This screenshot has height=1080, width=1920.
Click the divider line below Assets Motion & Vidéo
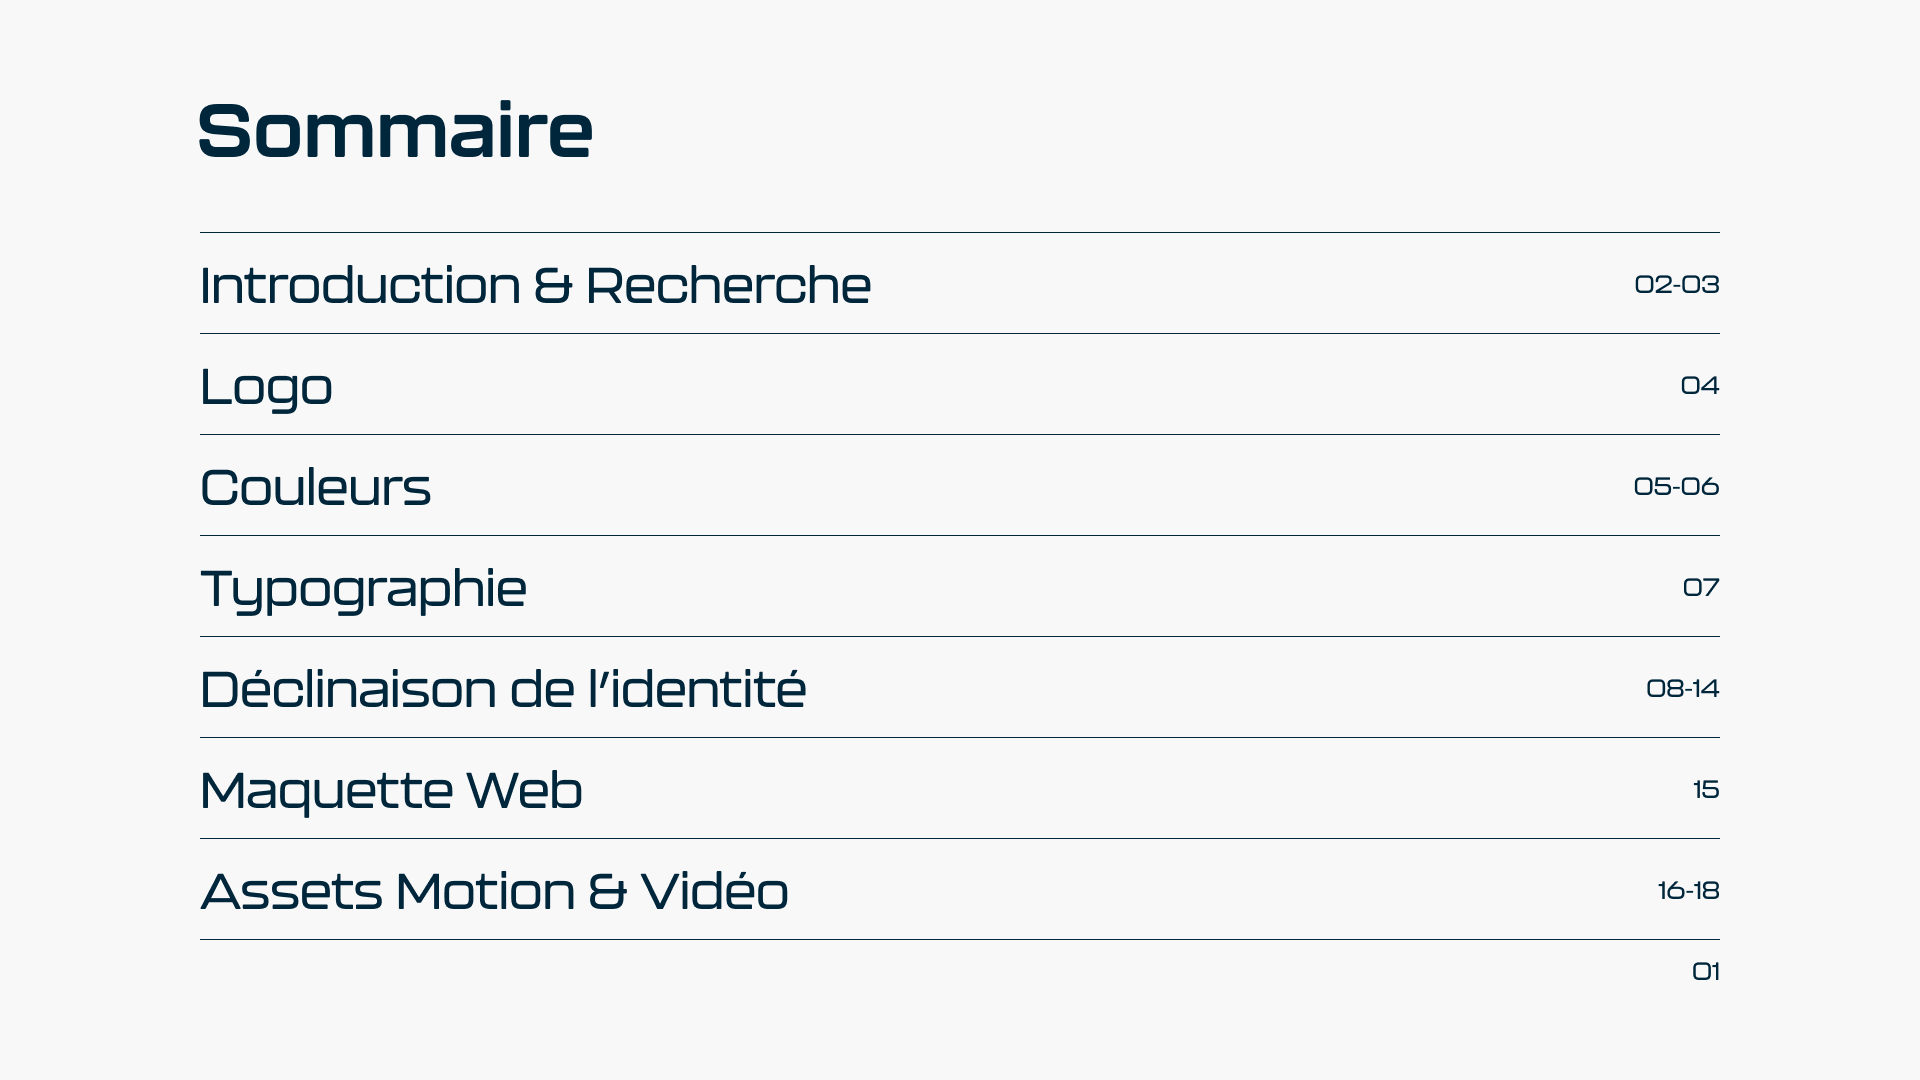coord(960,939)
